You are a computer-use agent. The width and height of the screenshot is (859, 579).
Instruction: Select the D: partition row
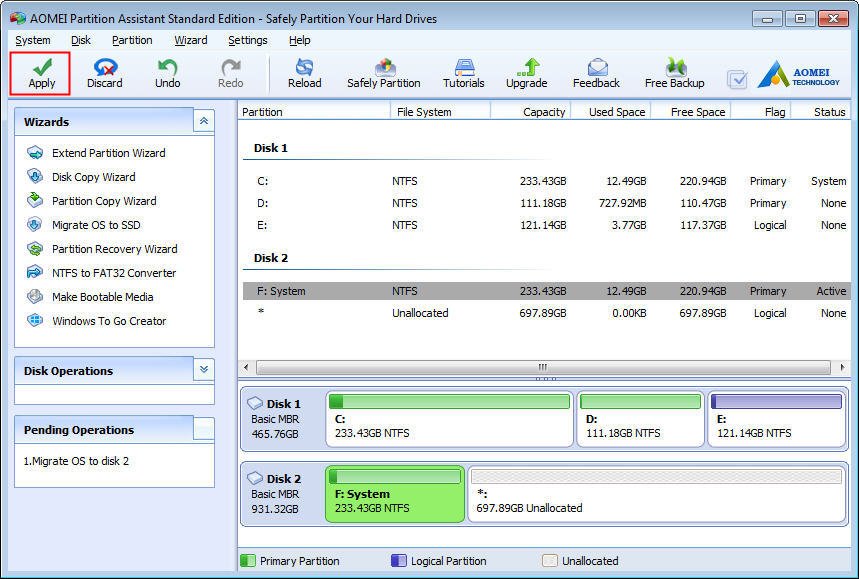point(546,203)
